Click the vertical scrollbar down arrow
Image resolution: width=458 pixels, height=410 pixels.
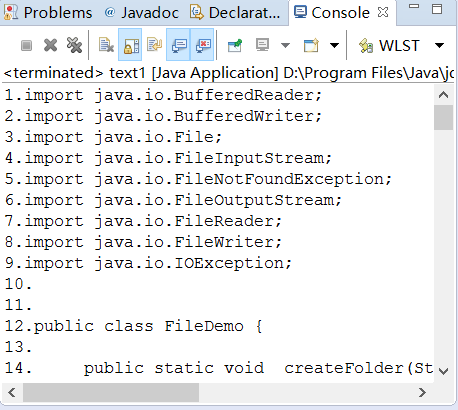(x=443, y=371)
